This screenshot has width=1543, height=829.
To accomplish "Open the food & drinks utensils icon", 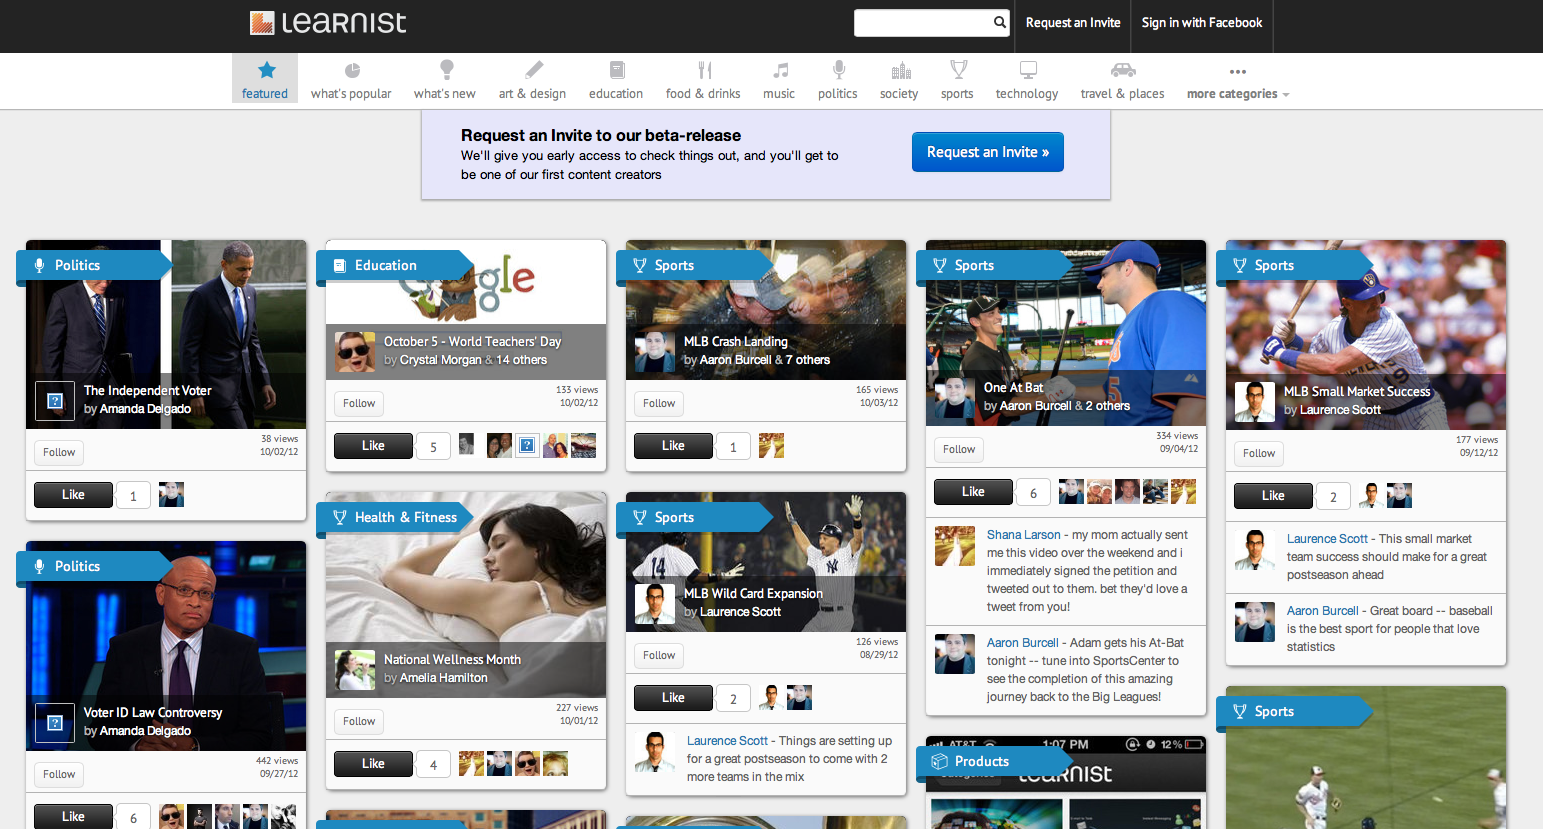I will (705, 70).
